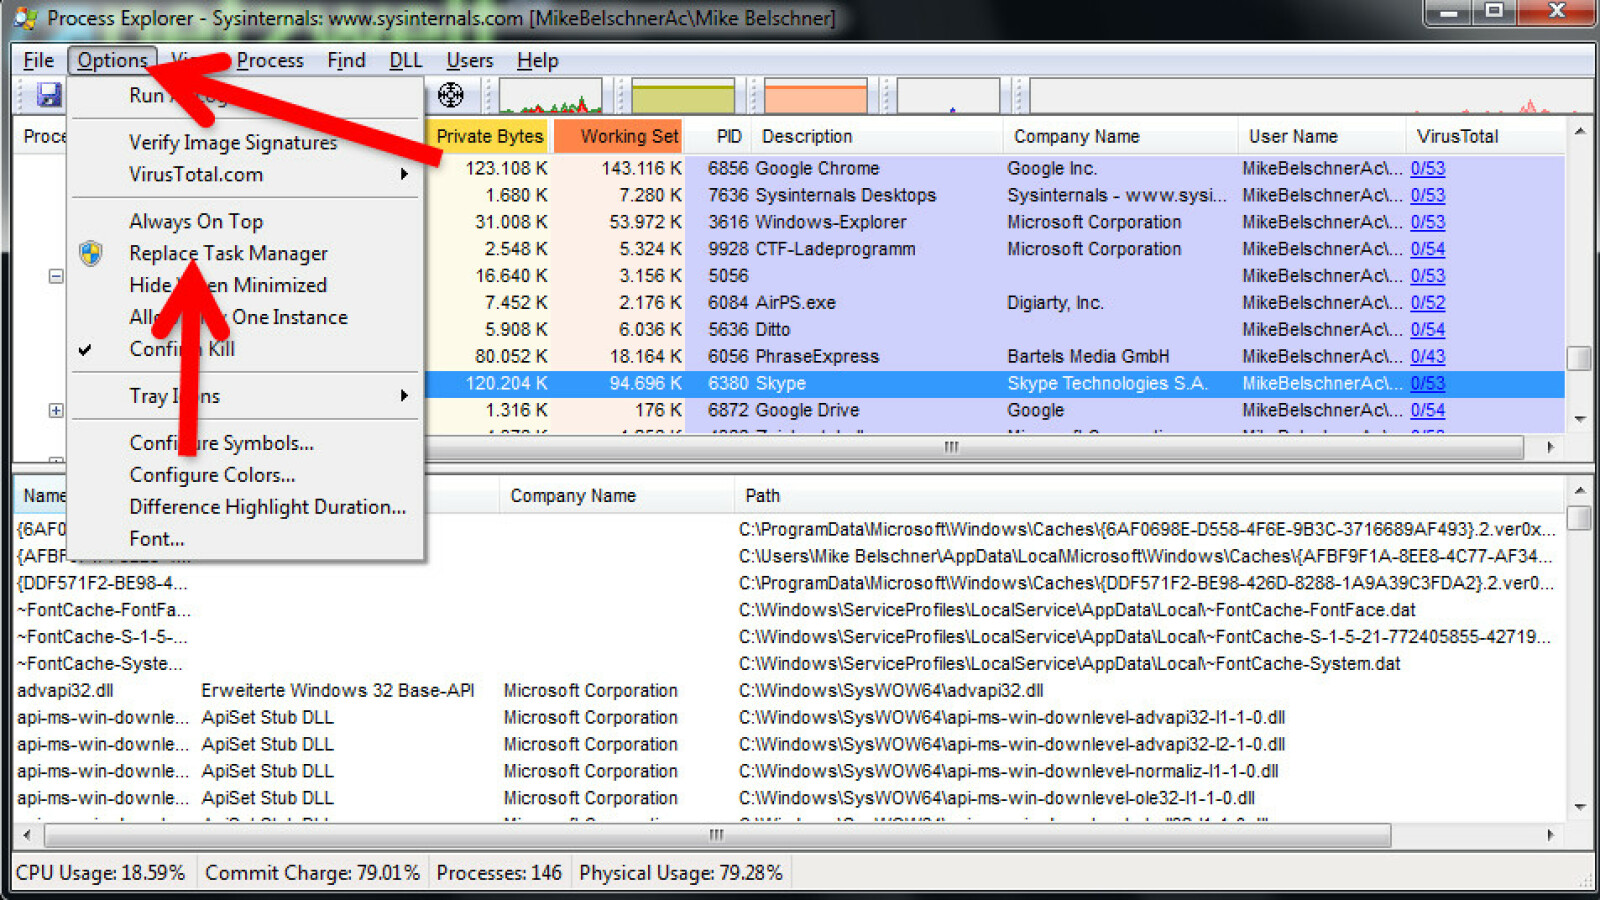Sort DLL list by Path column
Screen dimensions: 1600x900
[x=1150, y=496]
